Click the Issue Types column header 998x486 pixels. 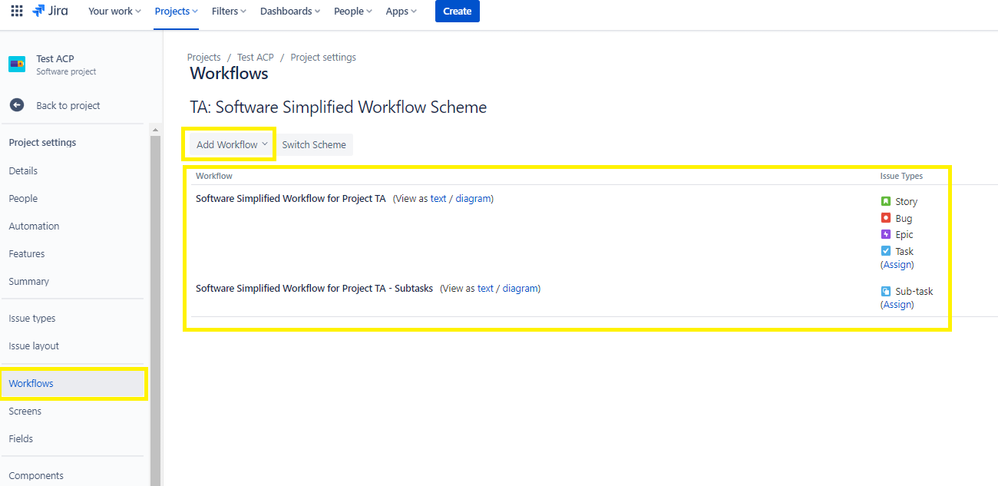901,176
